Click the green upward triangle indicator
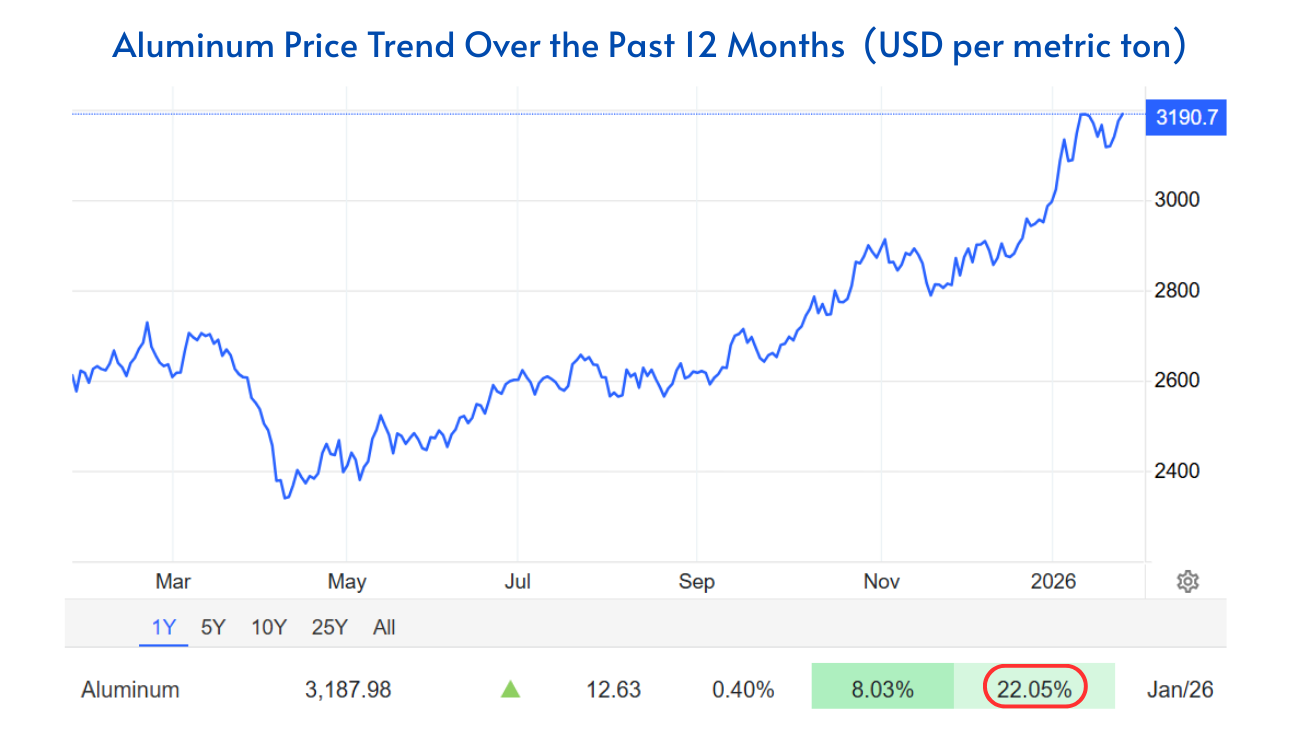 pos(511,689)
